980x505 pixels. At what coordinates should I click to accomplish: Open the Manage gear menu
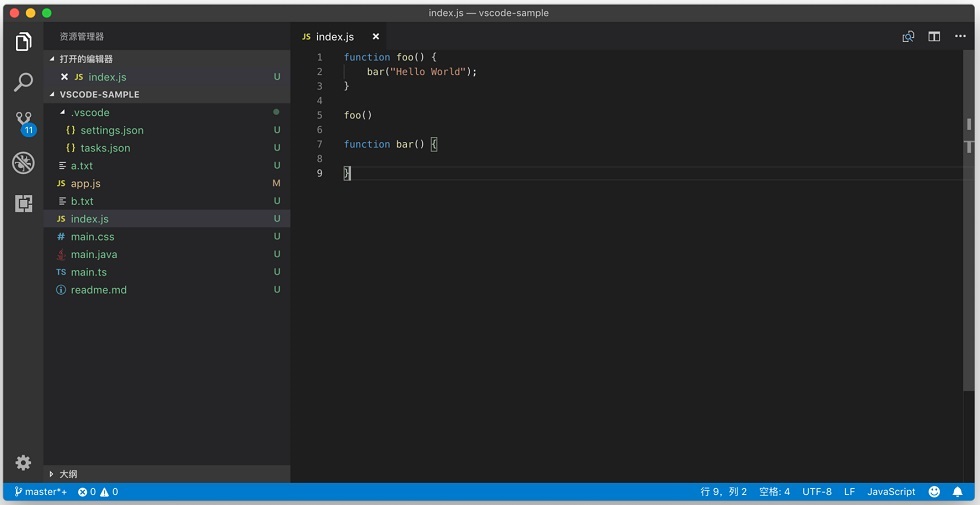point(23,462)
